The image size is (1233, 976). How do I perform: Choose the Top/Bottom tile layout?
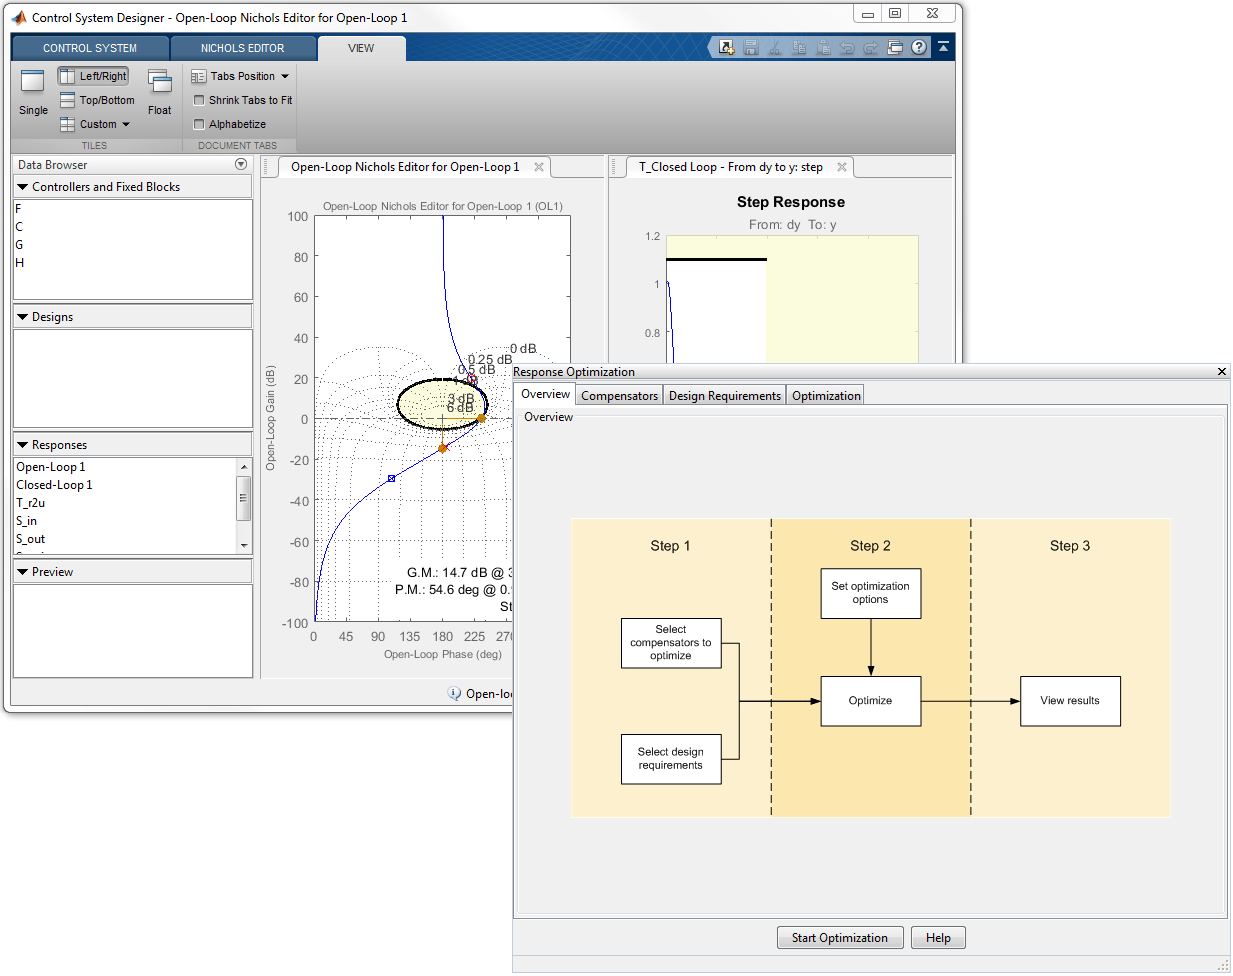pos(97,100)
